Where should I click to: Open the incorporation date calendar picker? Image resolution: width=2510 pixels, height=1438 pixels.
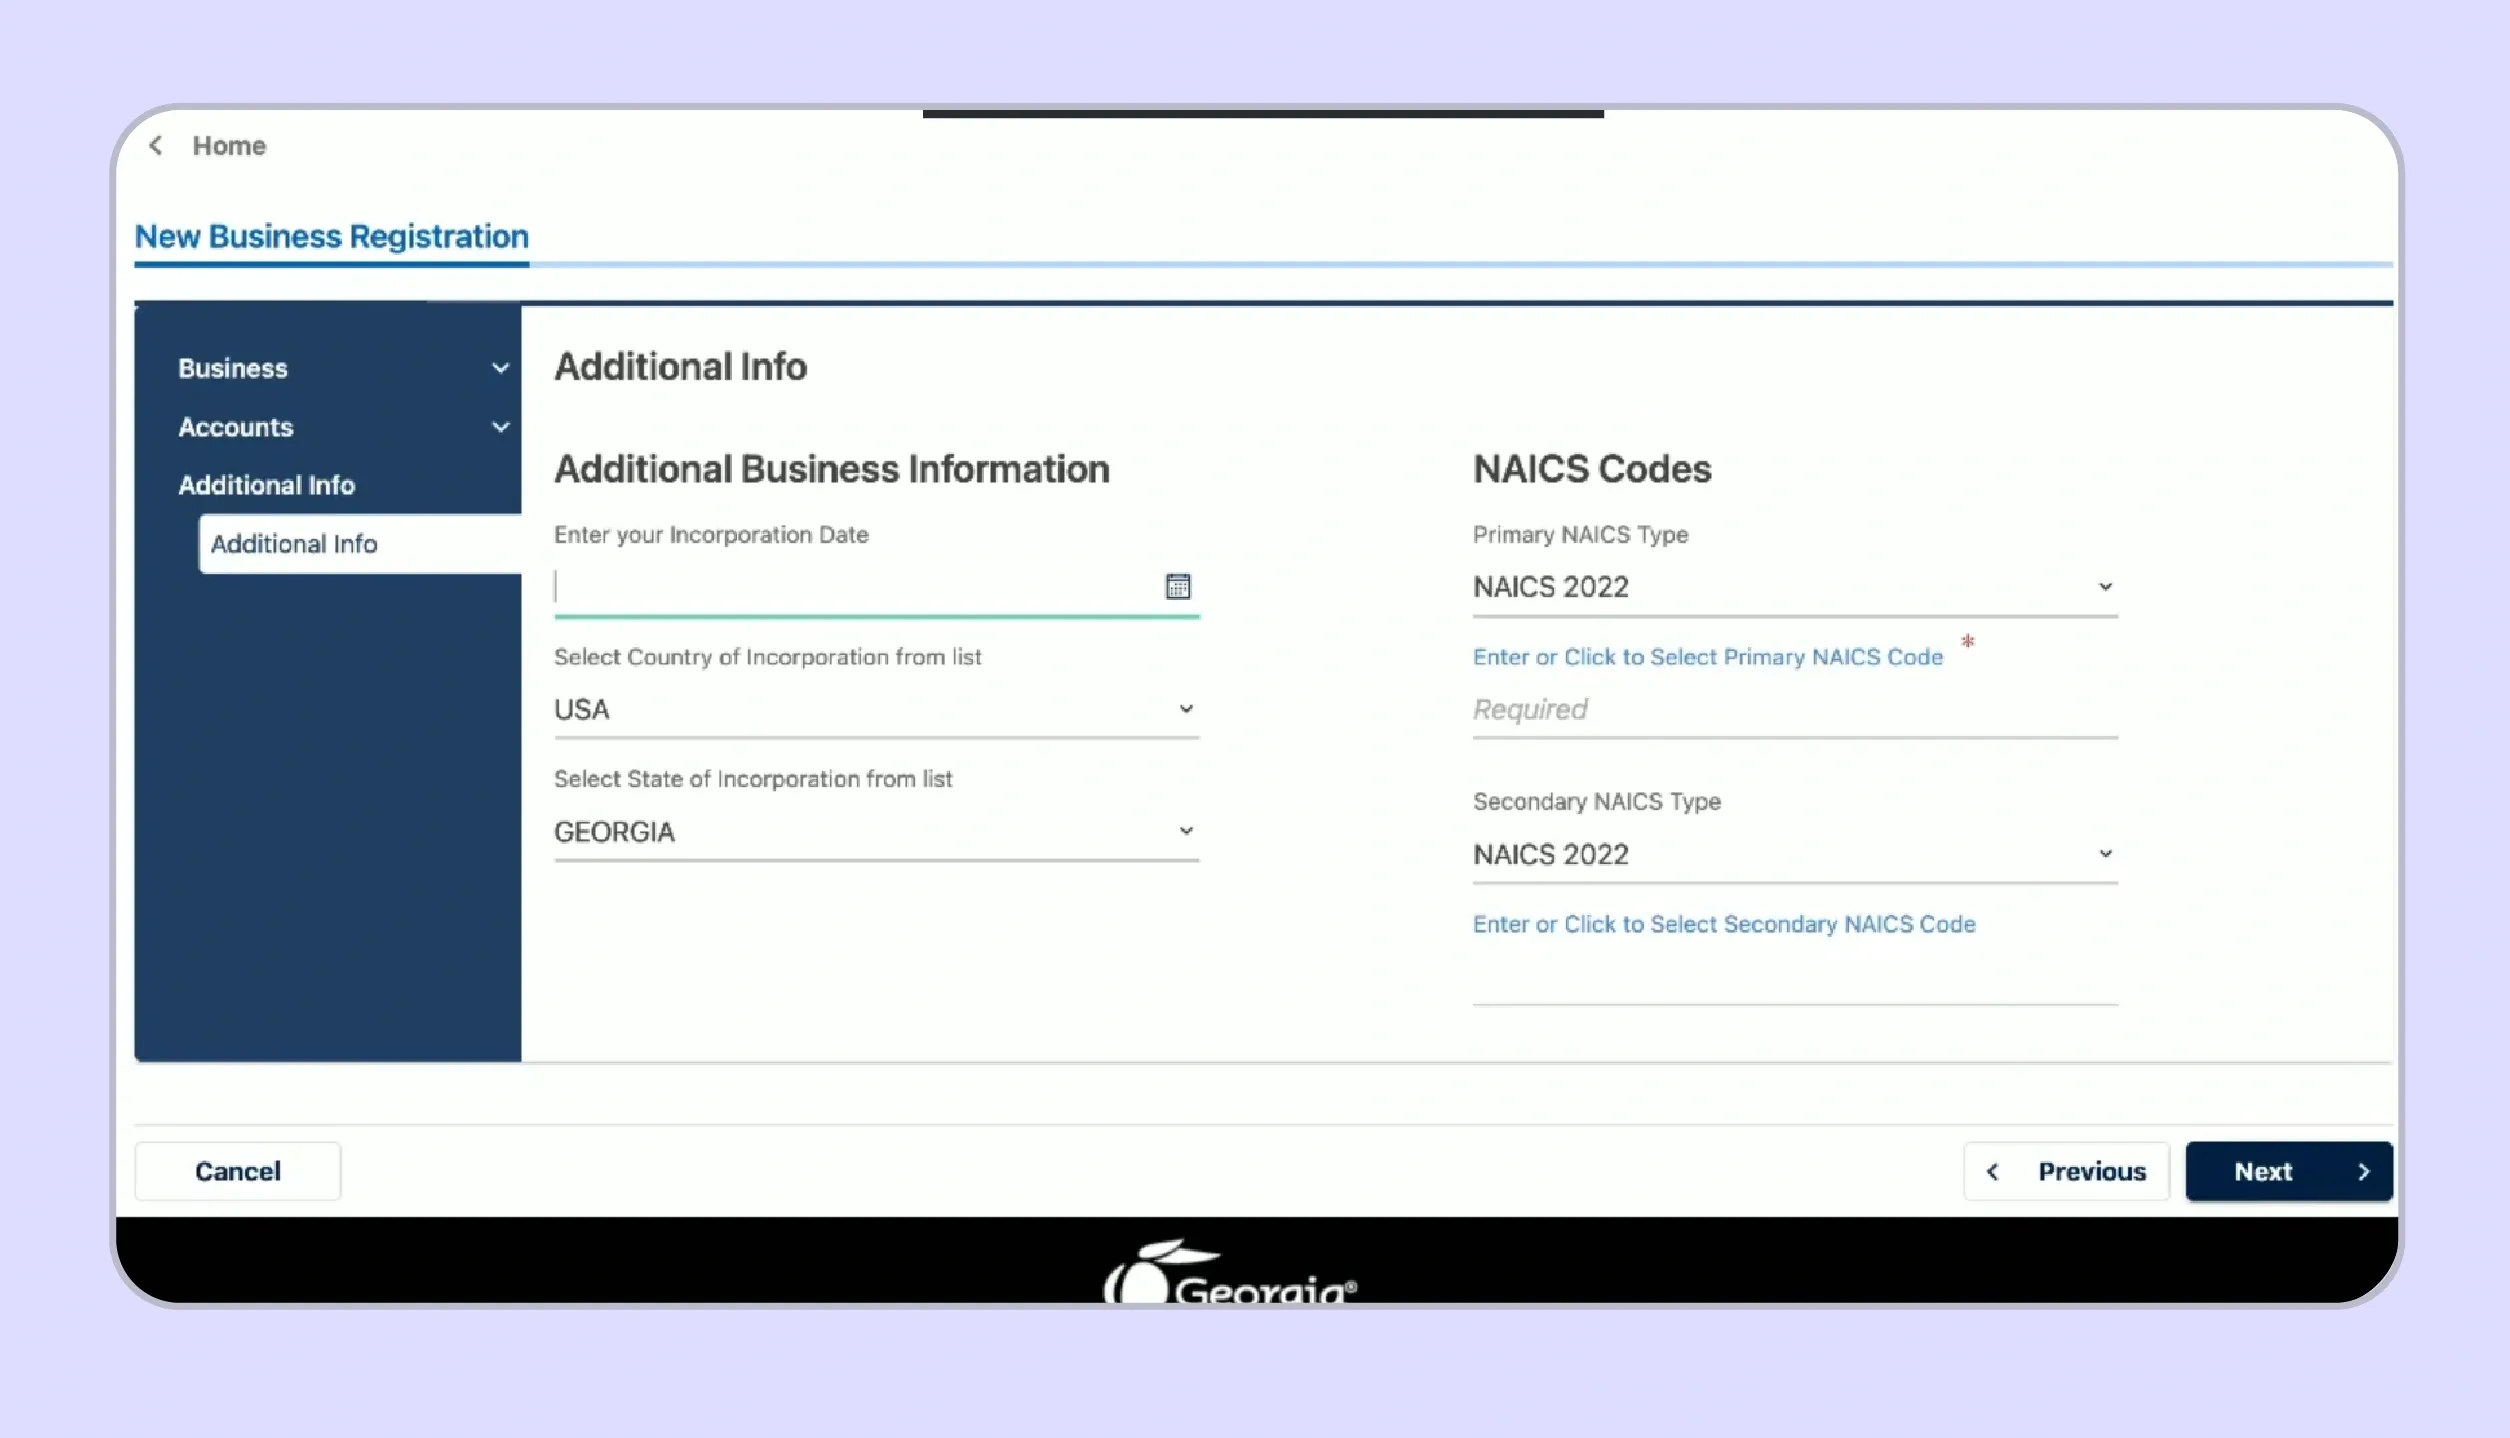[1178, 586]
